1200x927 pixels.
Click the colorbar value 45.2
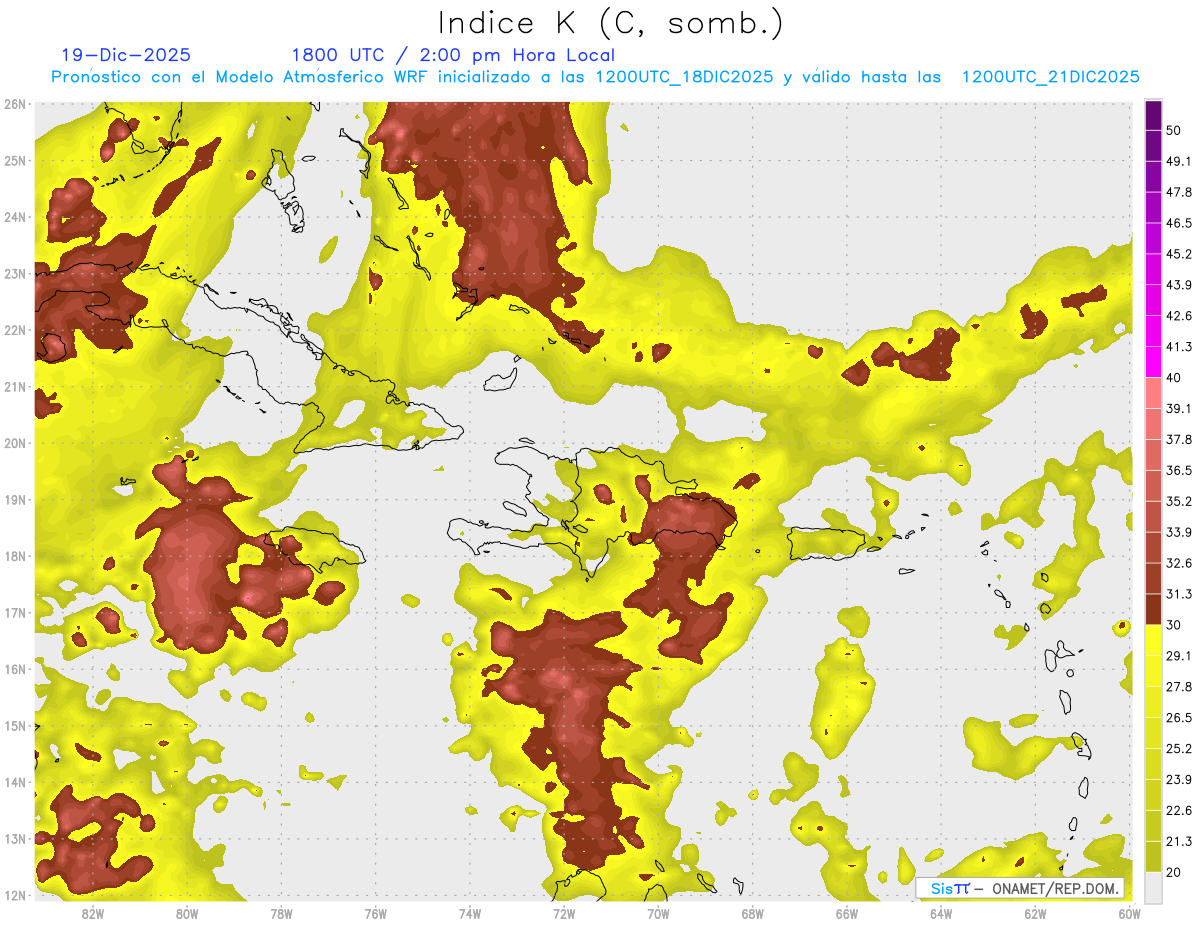coord(1180,254)
